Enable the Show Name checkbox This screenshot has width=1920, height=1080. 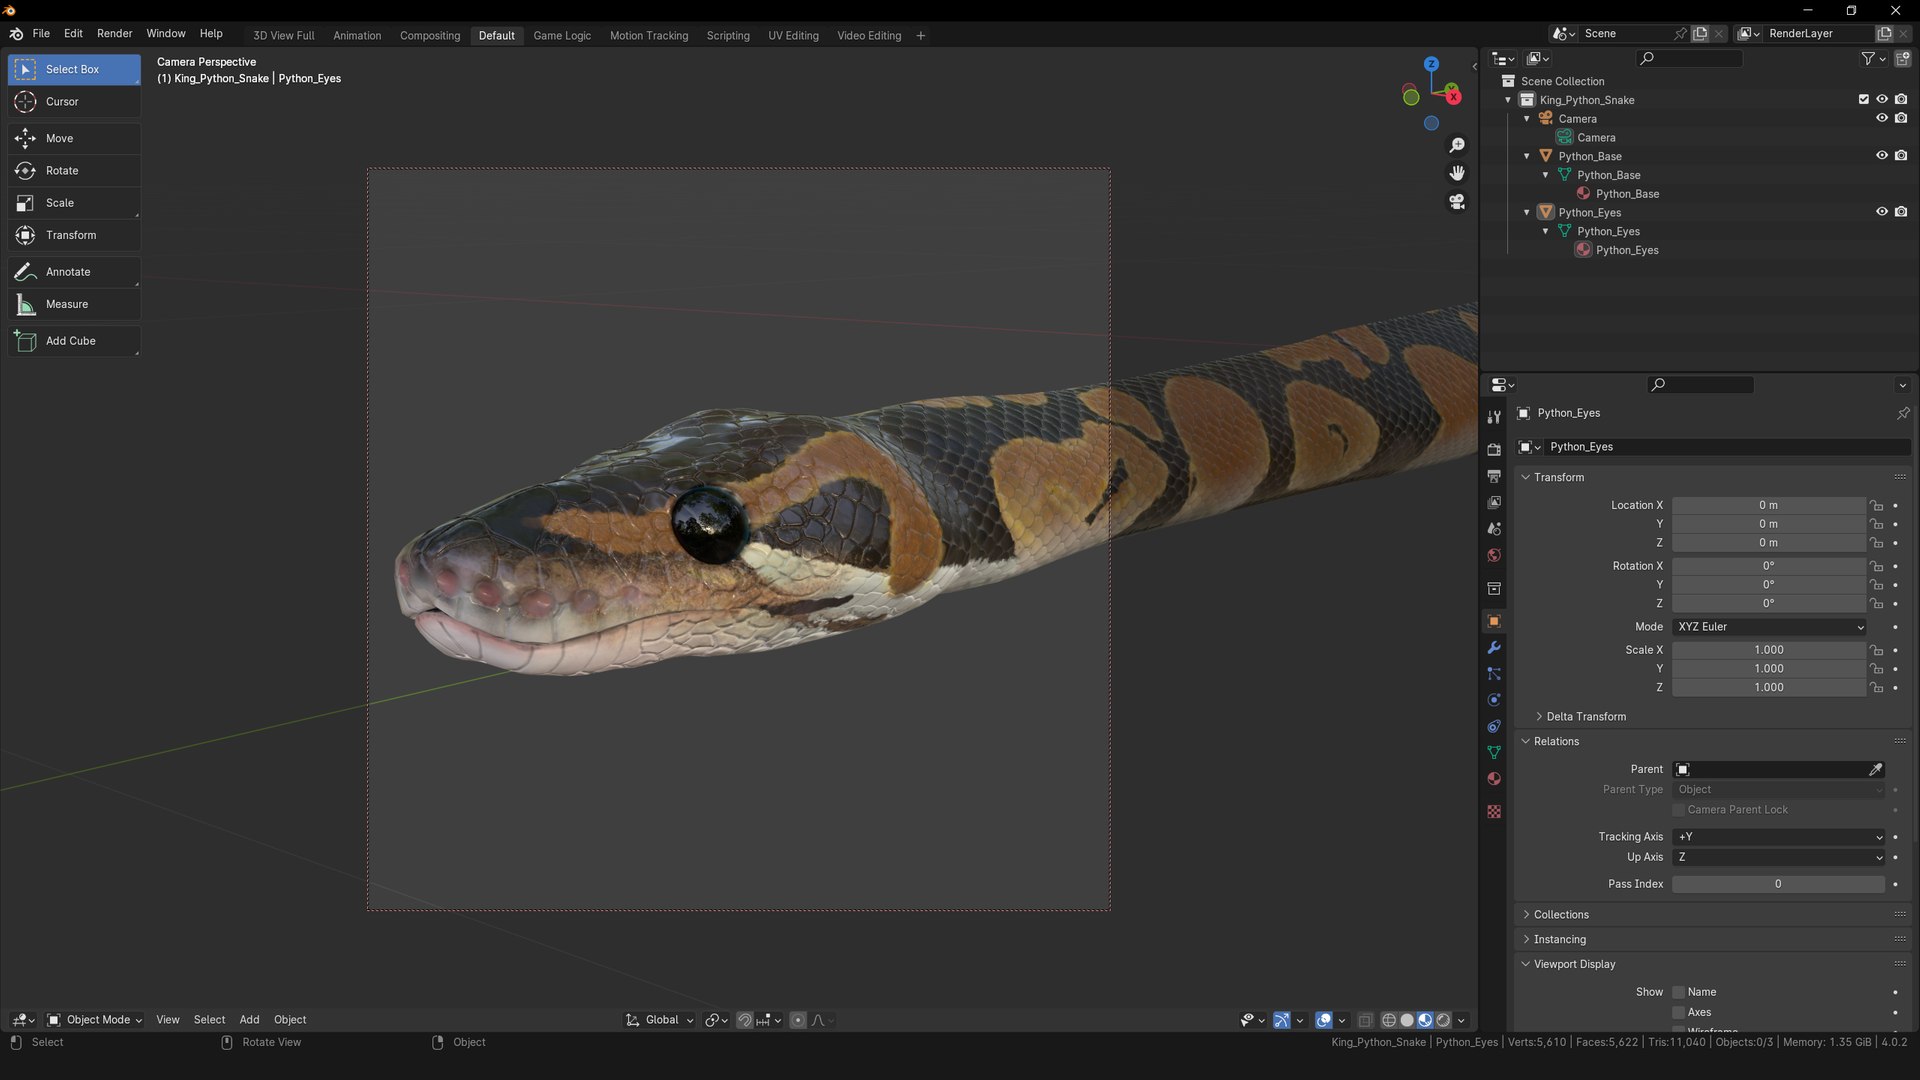click(1679, 992)
